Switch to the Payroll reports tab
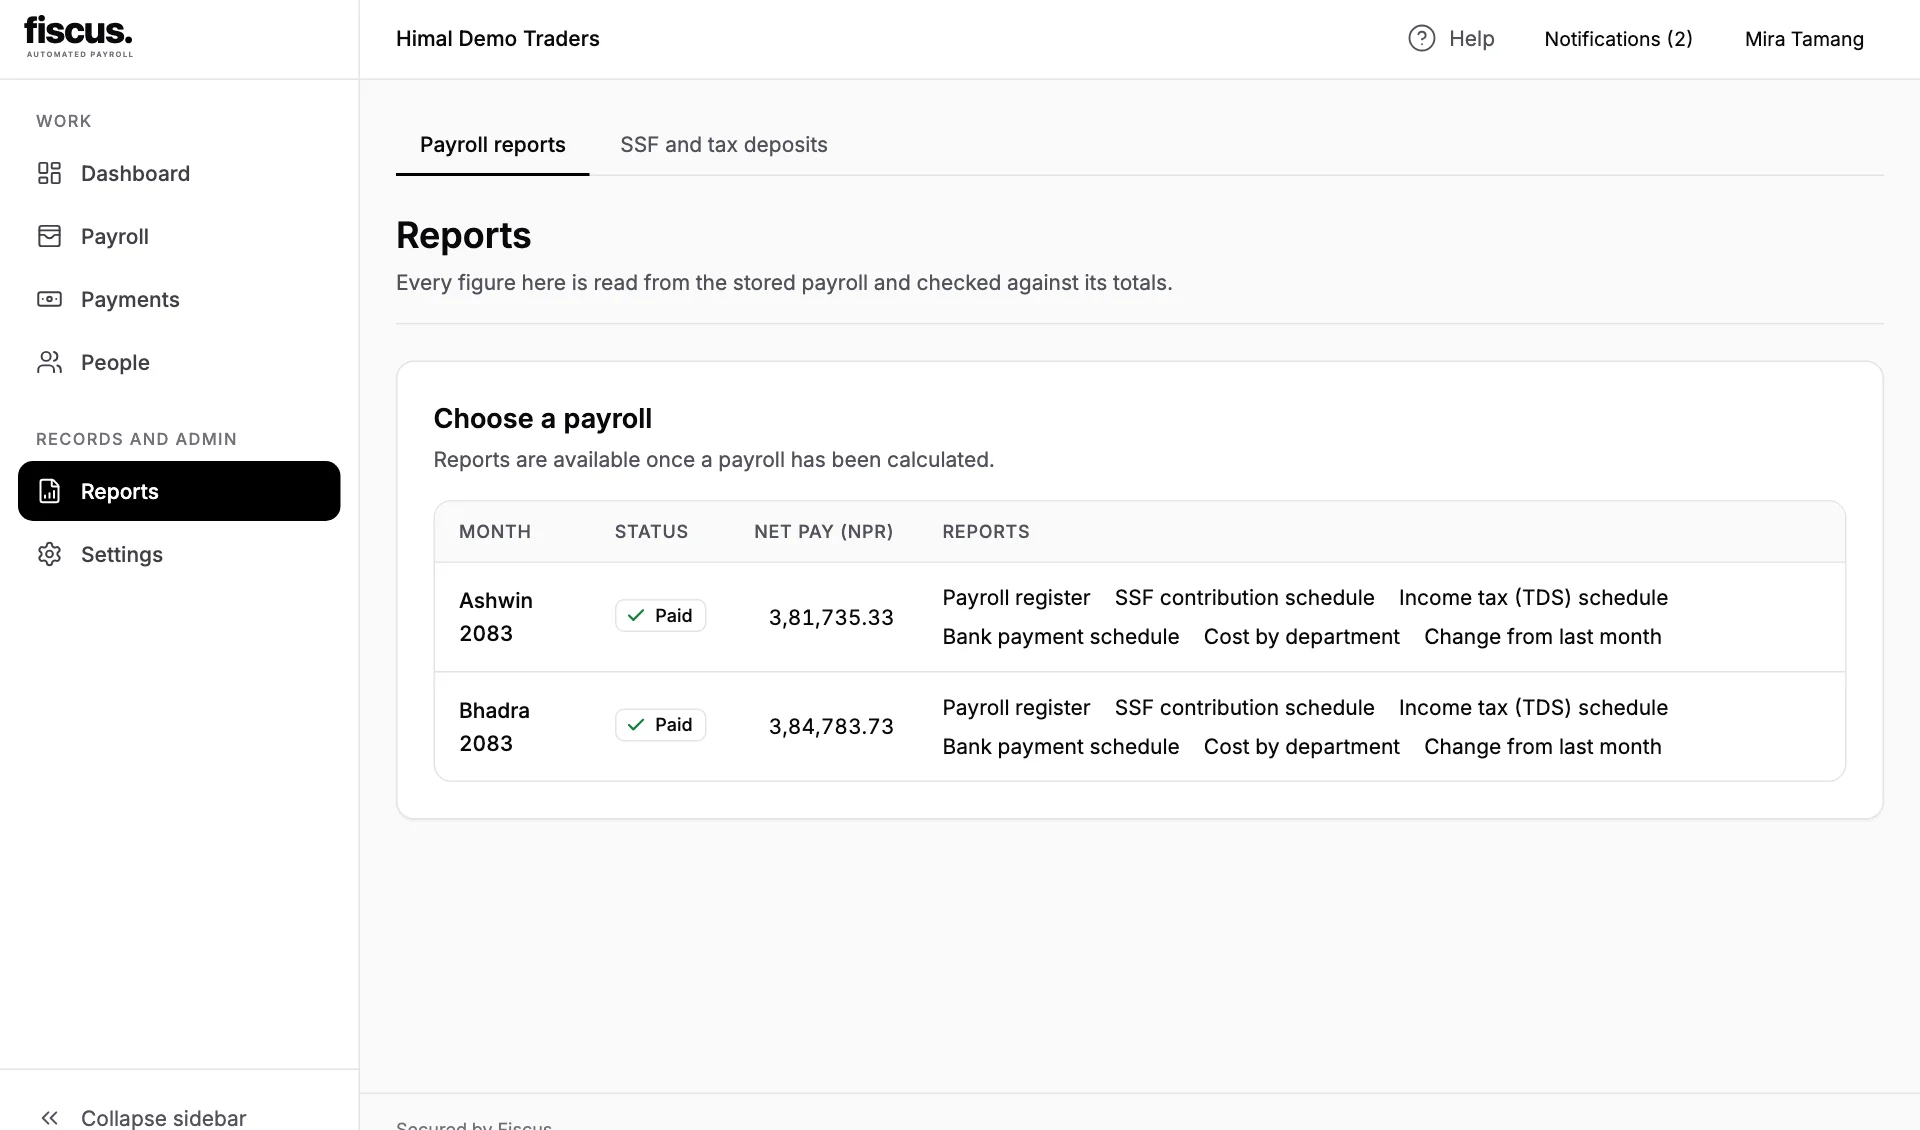Screen dimensions: 1920x1130 [x=492, y=145]
